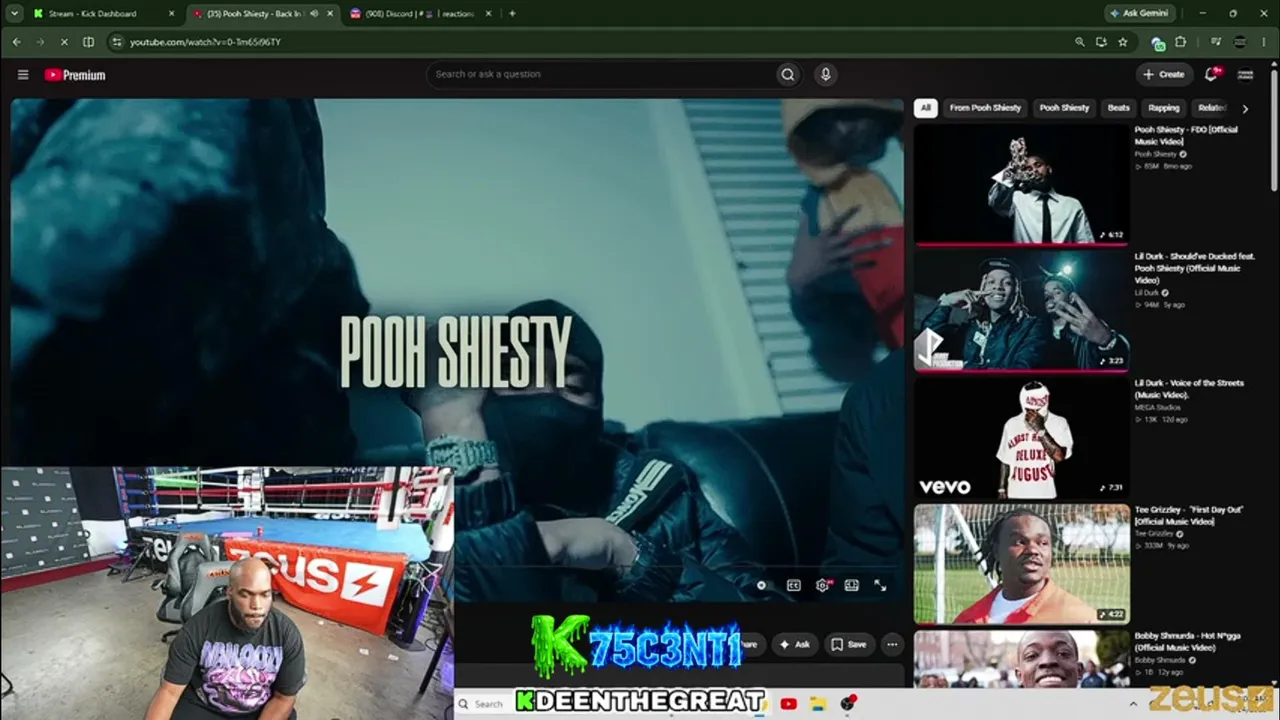Click the Ask button under video
The width and height of the screenshot is (1280, 720).
click(x=795, y=645)
